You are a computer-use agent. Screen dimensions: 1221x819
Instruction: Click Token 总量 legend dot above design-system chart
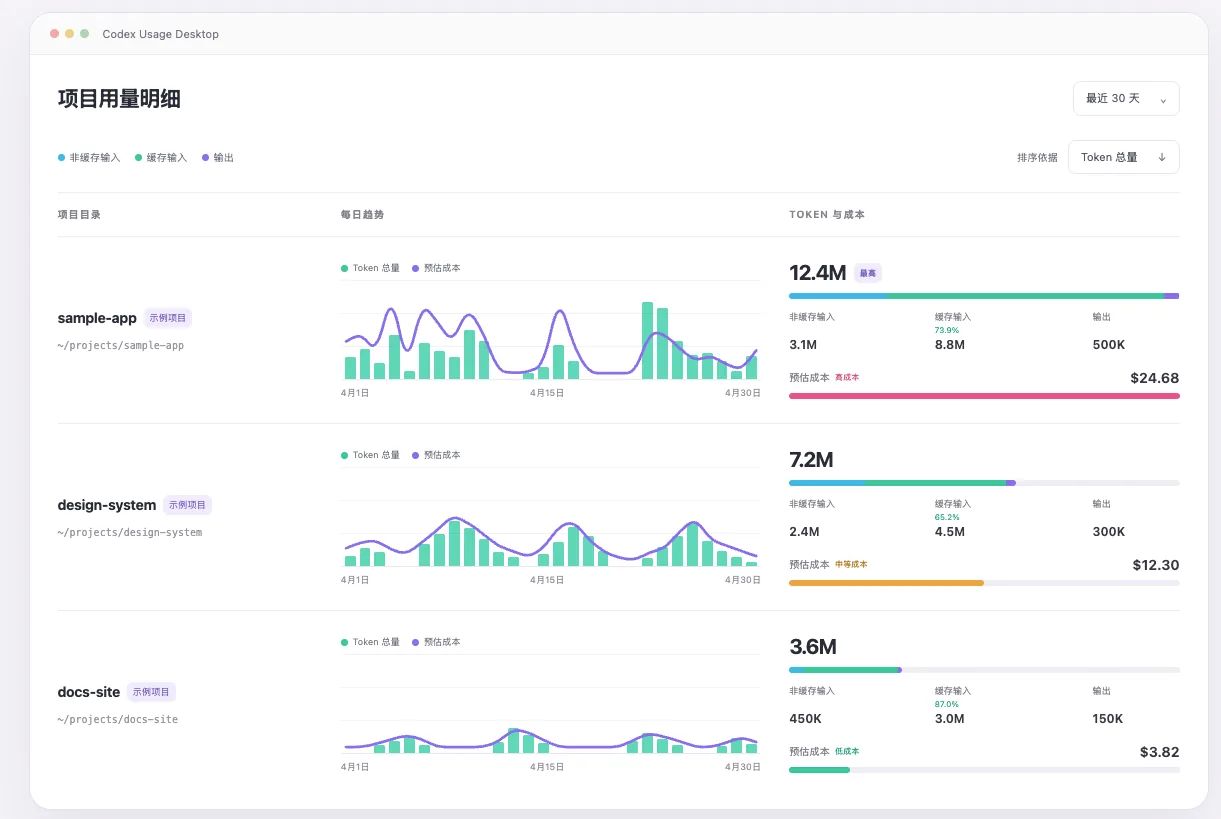(x=345, y=455)
